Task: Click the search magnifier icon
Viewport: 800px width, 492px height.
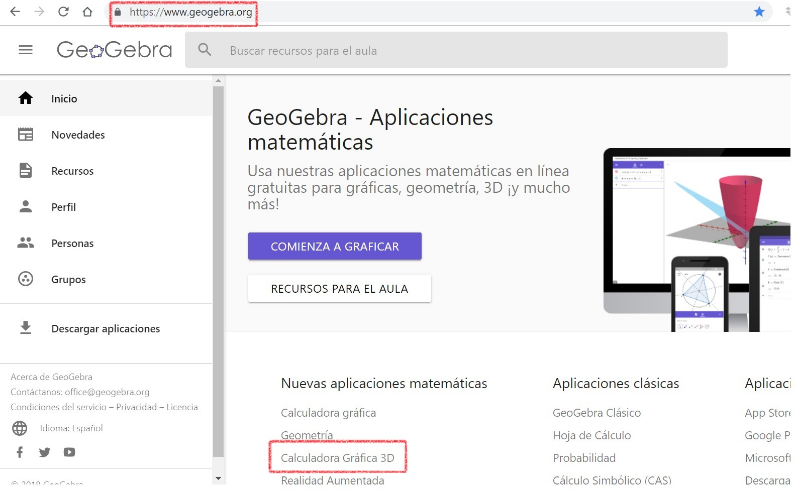Action: 205,50
